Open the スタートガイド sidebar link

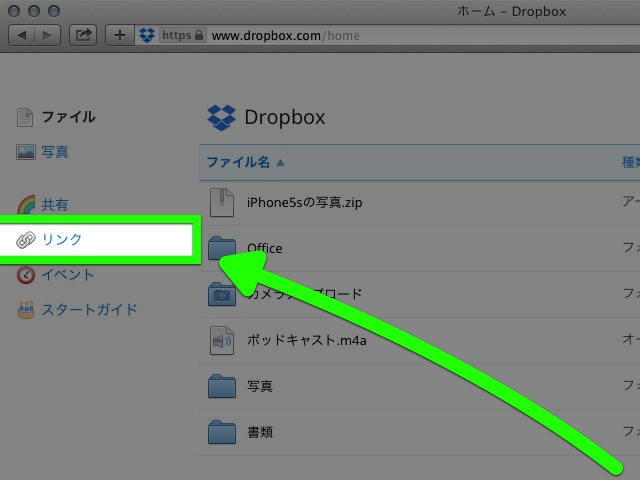click(89, 309)
